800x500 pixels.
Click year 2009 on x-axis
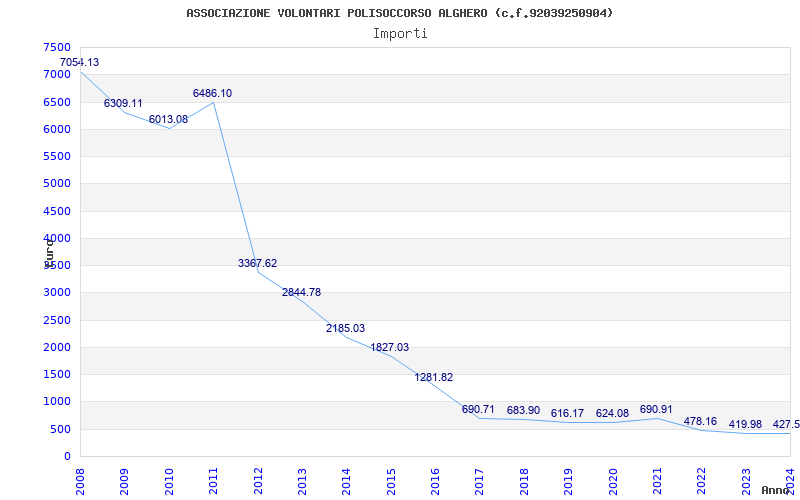tap(124, 481)
